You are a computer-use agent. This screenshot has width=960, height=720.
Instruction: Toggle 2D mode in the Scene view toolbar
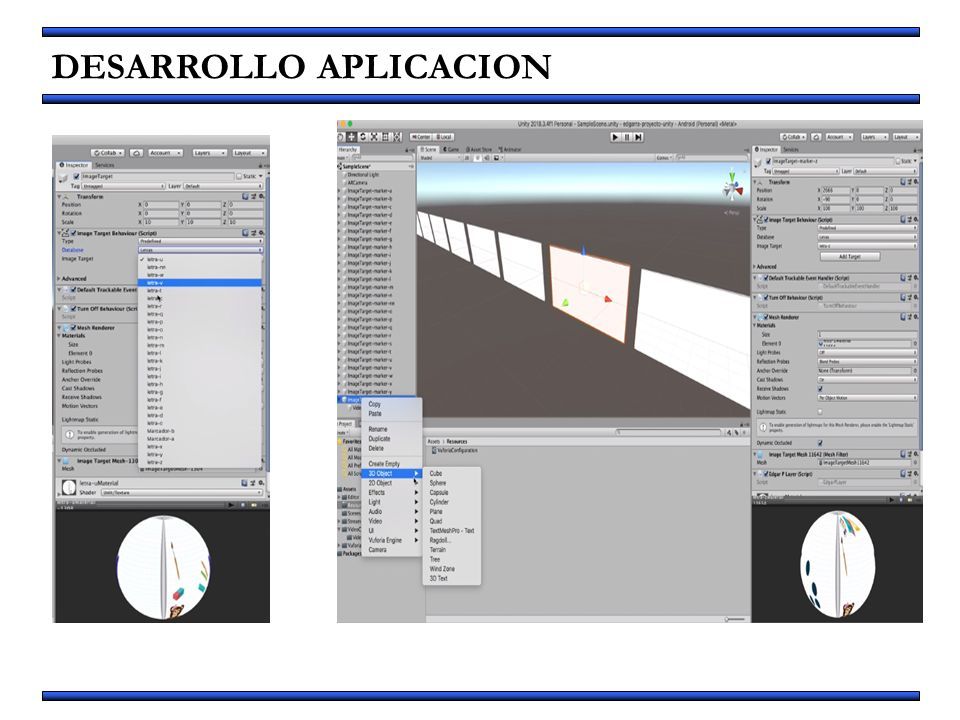click(x=467, y=158)
